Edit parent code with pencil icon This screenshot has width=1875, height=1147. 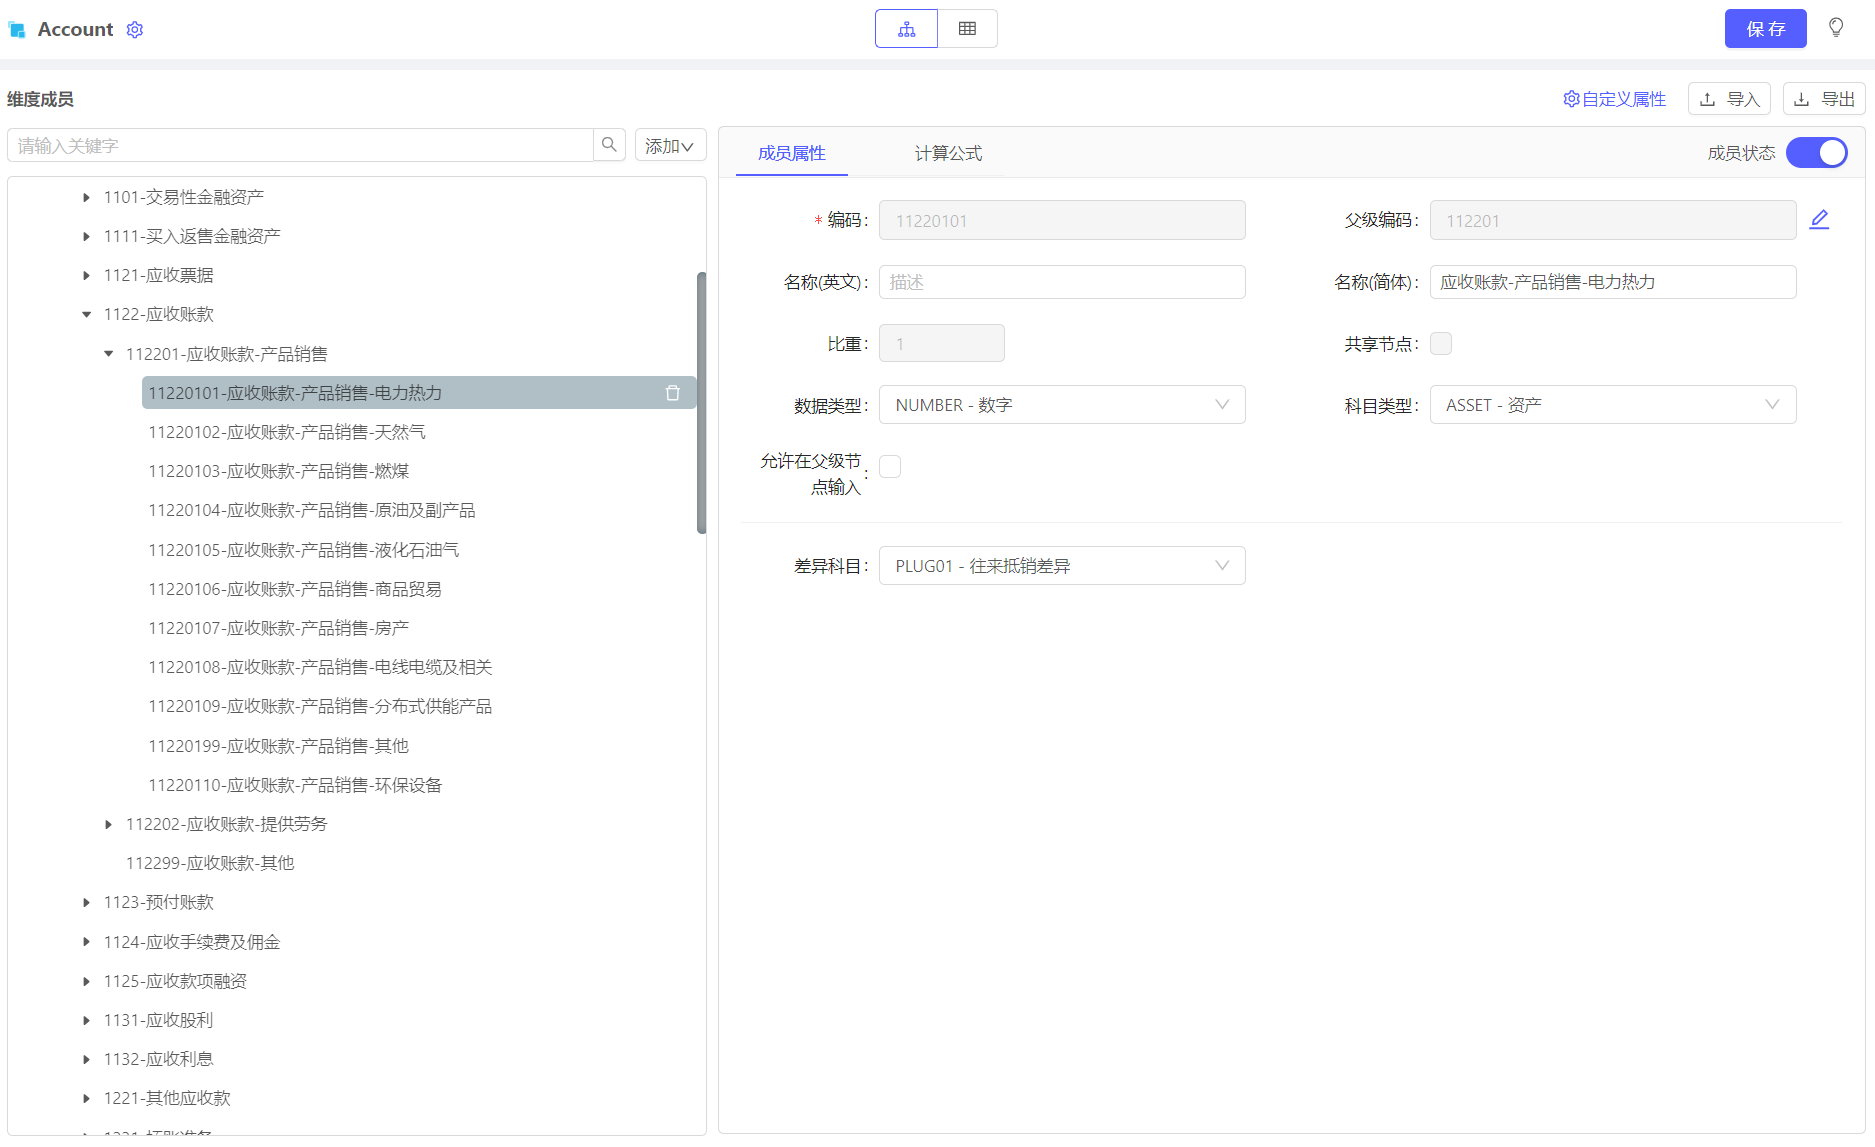click(x=1819, y=219)
